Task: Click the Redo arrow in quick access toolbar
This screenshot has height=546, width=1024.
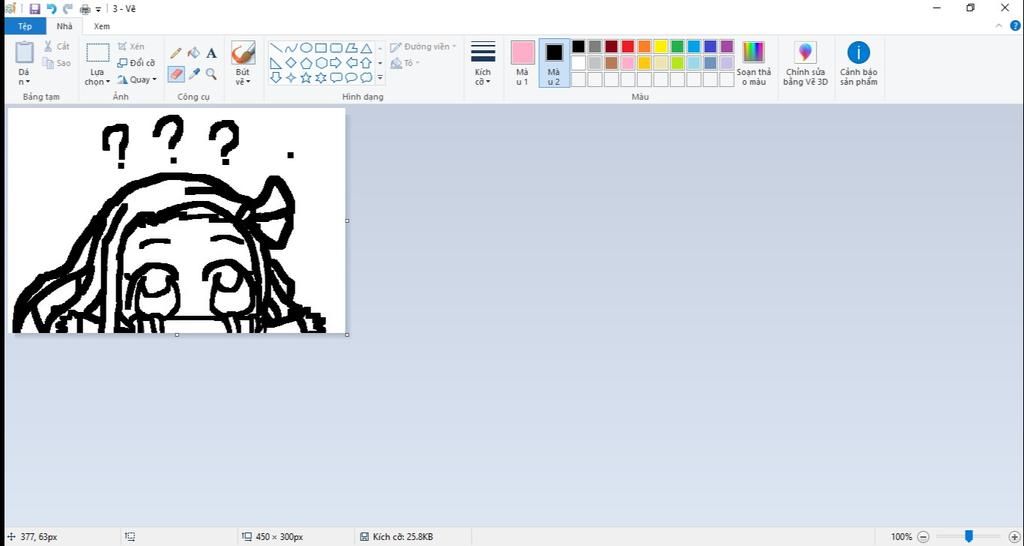Action: [x=68, y=8]
